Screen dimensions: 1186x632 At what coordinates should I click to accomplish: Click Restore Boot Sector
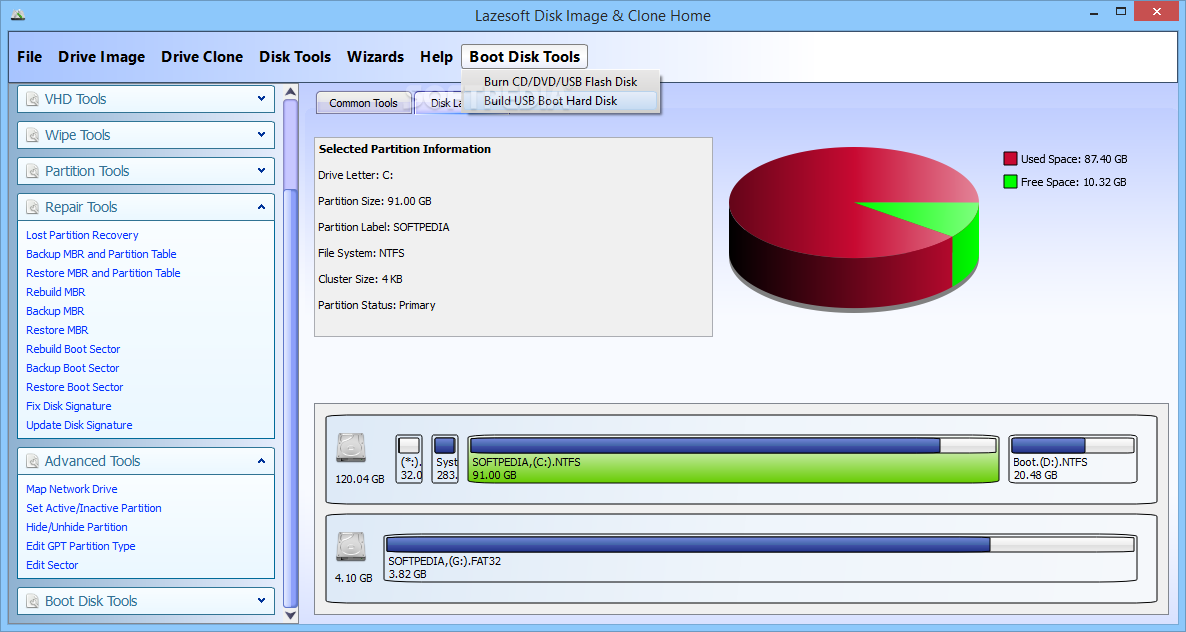[x=74, y=387]
